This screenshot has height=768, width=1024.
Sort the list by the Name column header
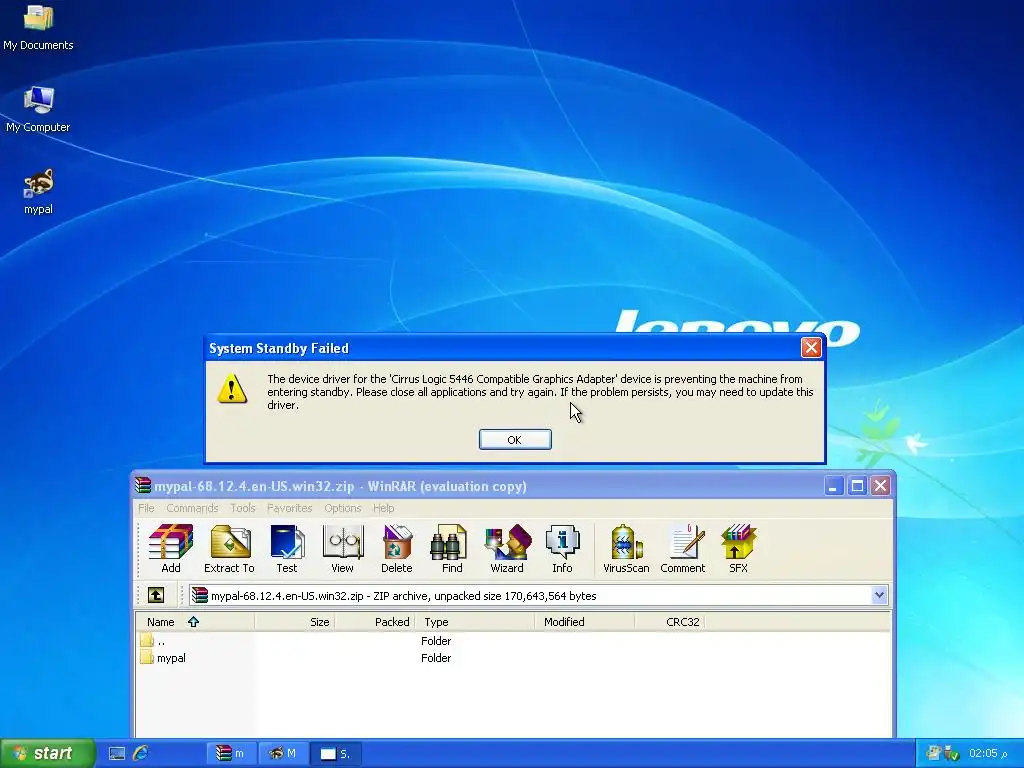coord(195,622)
